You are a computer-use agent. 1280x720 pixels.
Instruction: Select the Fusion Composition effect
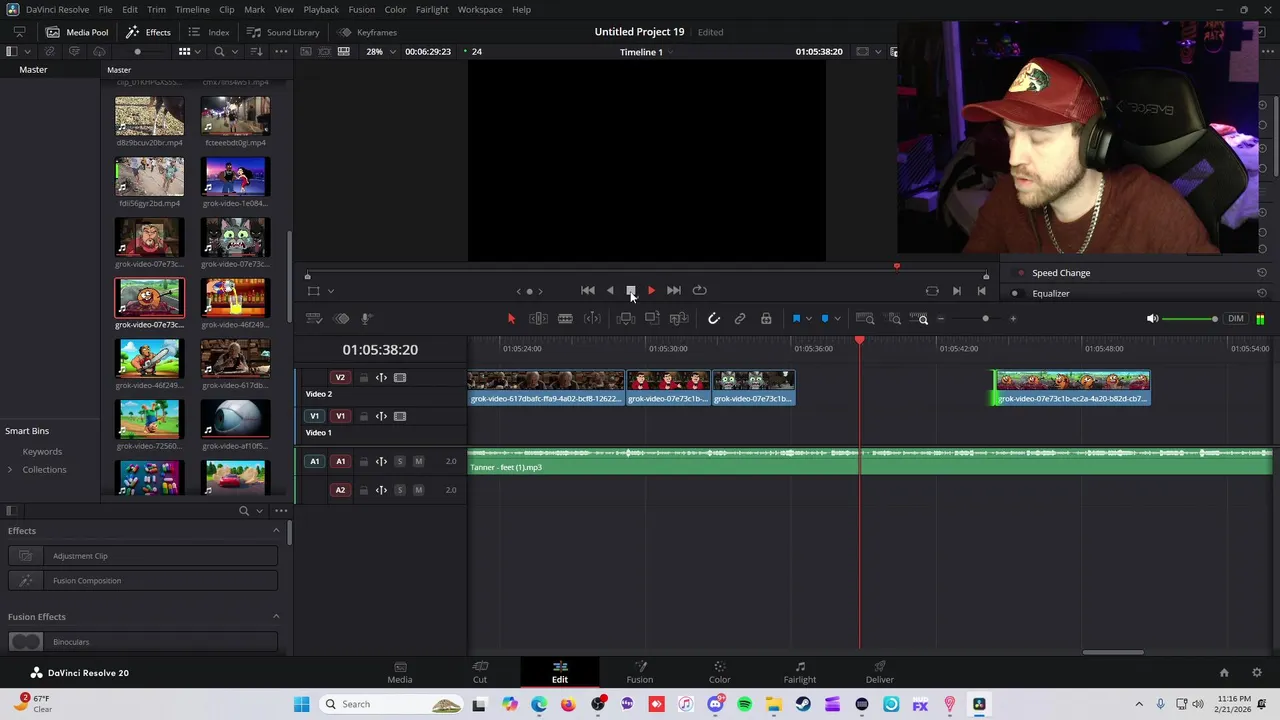pos(142,581)
